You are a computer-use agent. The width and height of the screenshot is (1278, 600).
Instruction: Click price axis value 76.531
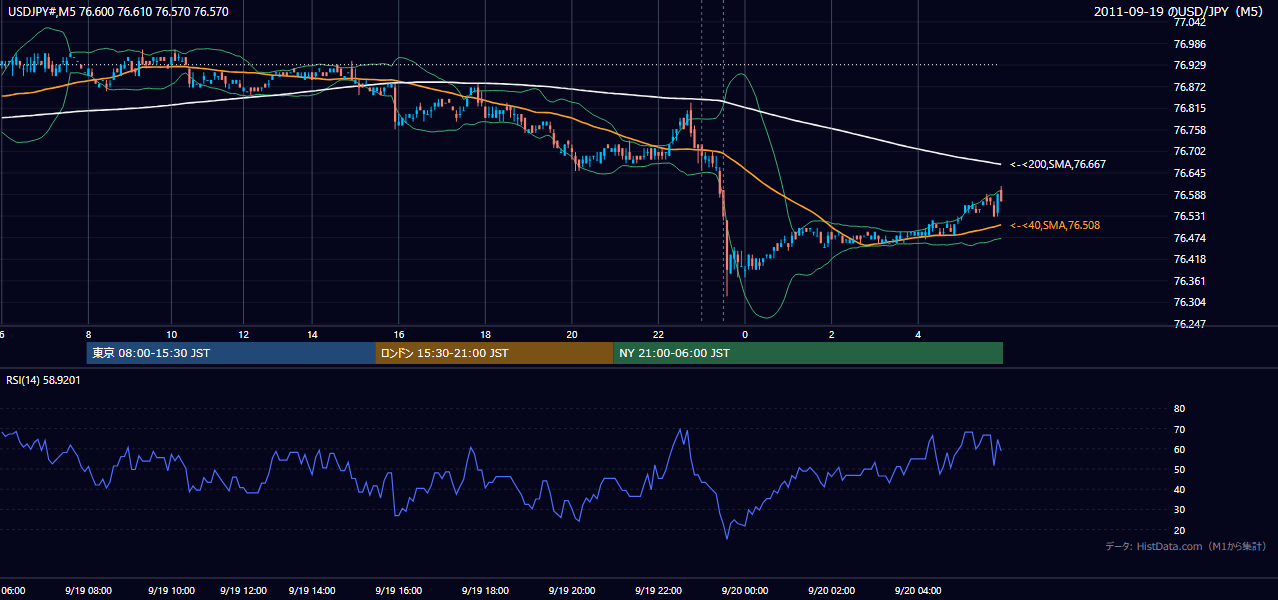coord(1191,216)
